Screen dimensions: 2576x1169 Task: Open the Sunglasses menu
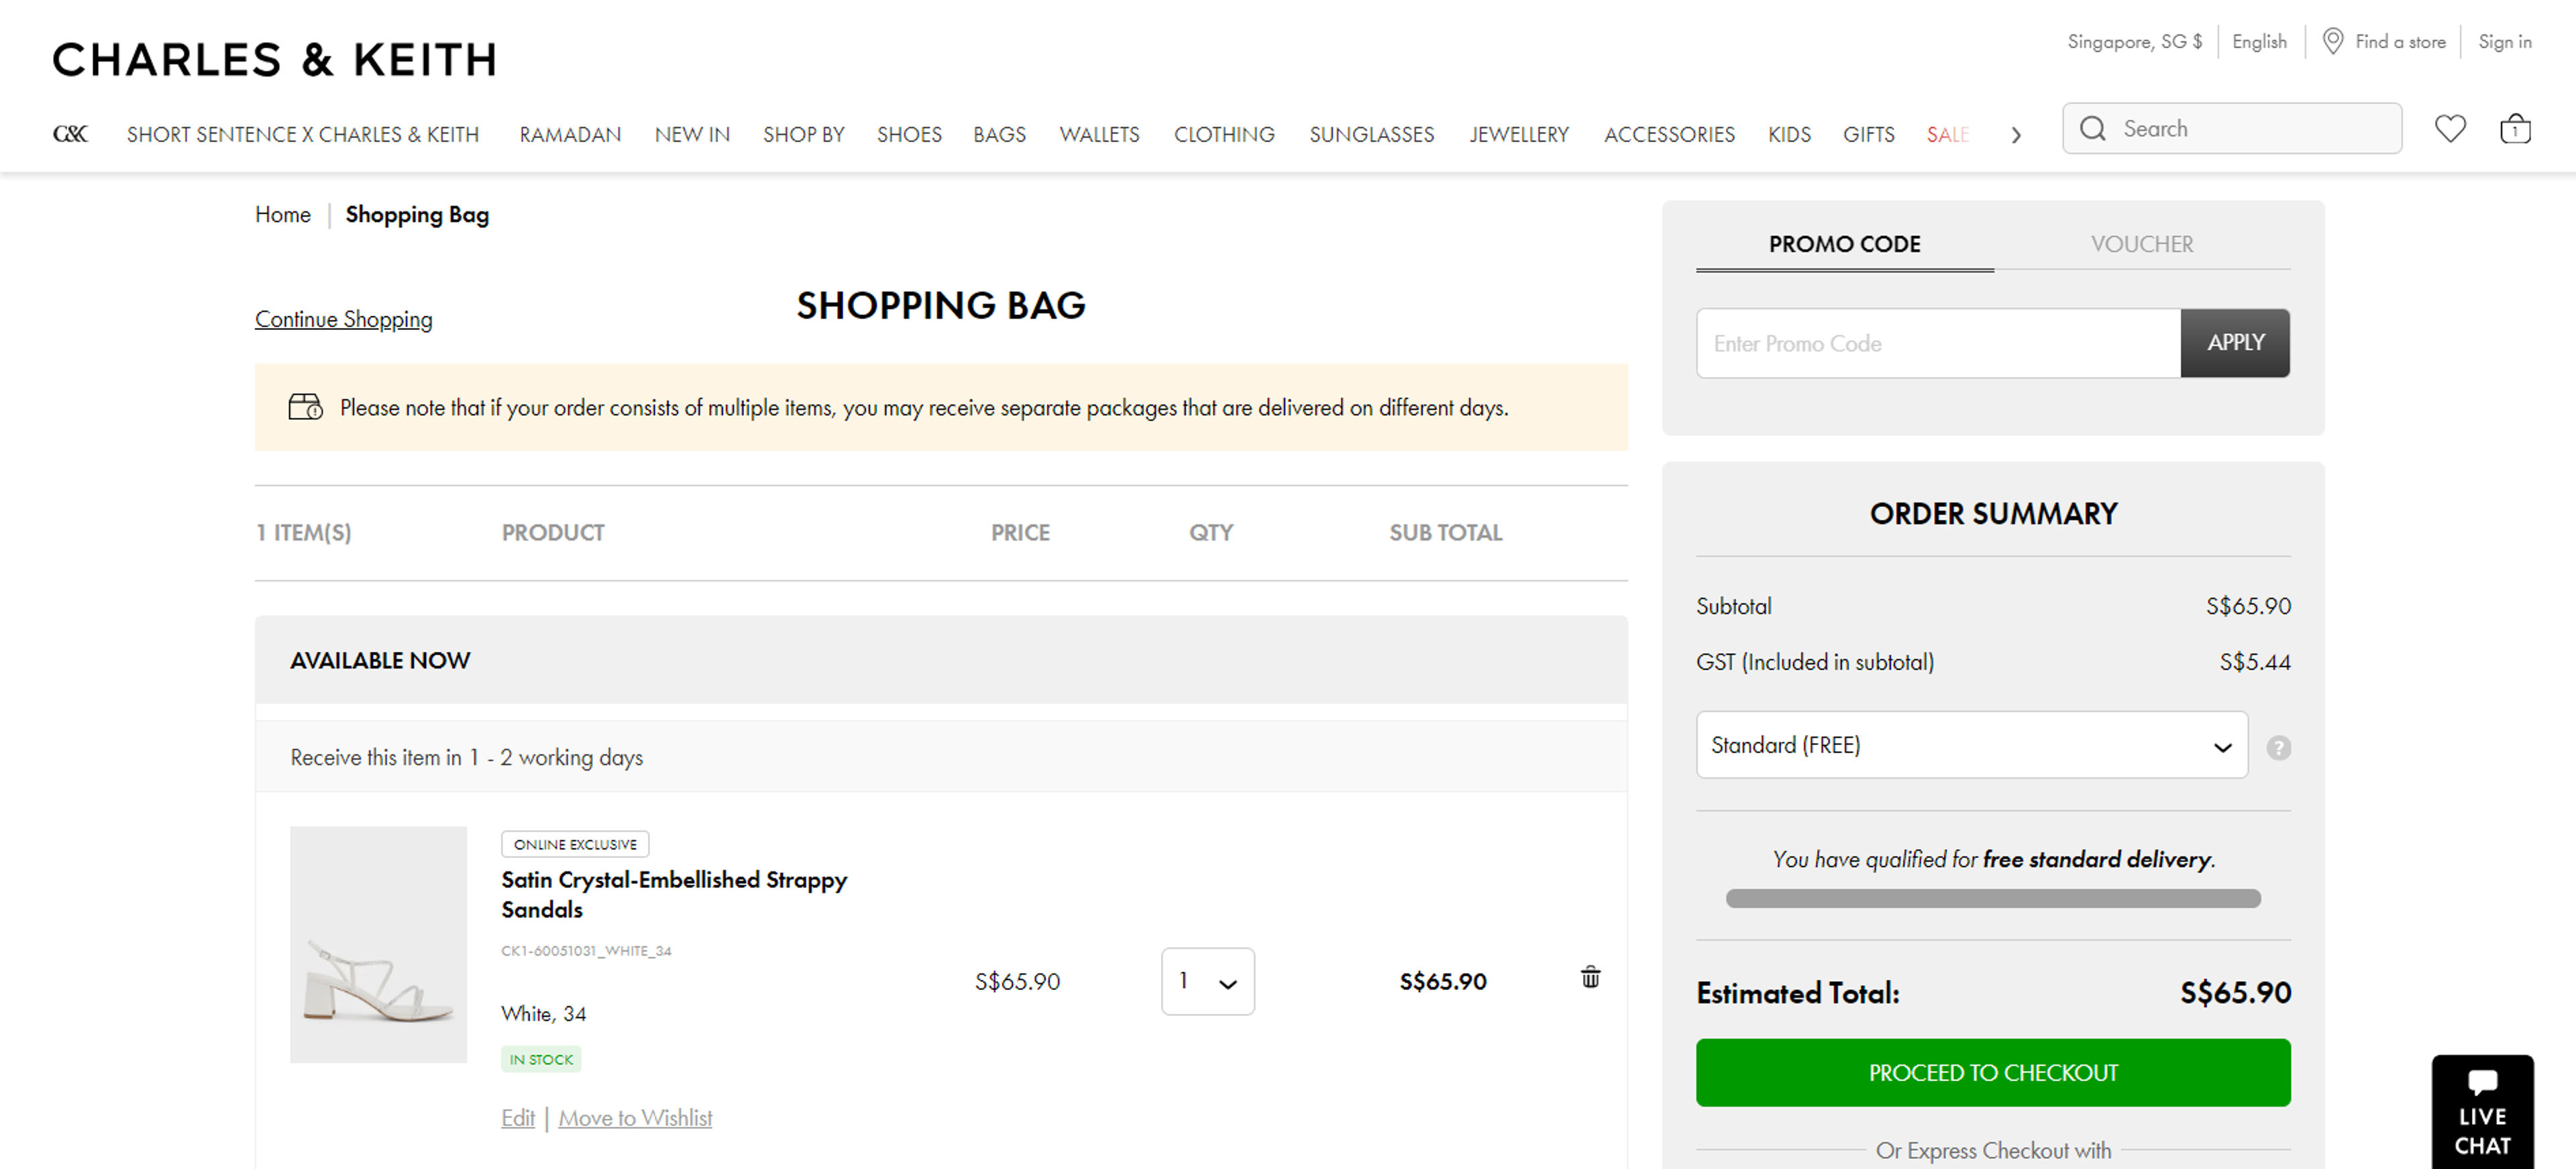[x=1371, y=134]
